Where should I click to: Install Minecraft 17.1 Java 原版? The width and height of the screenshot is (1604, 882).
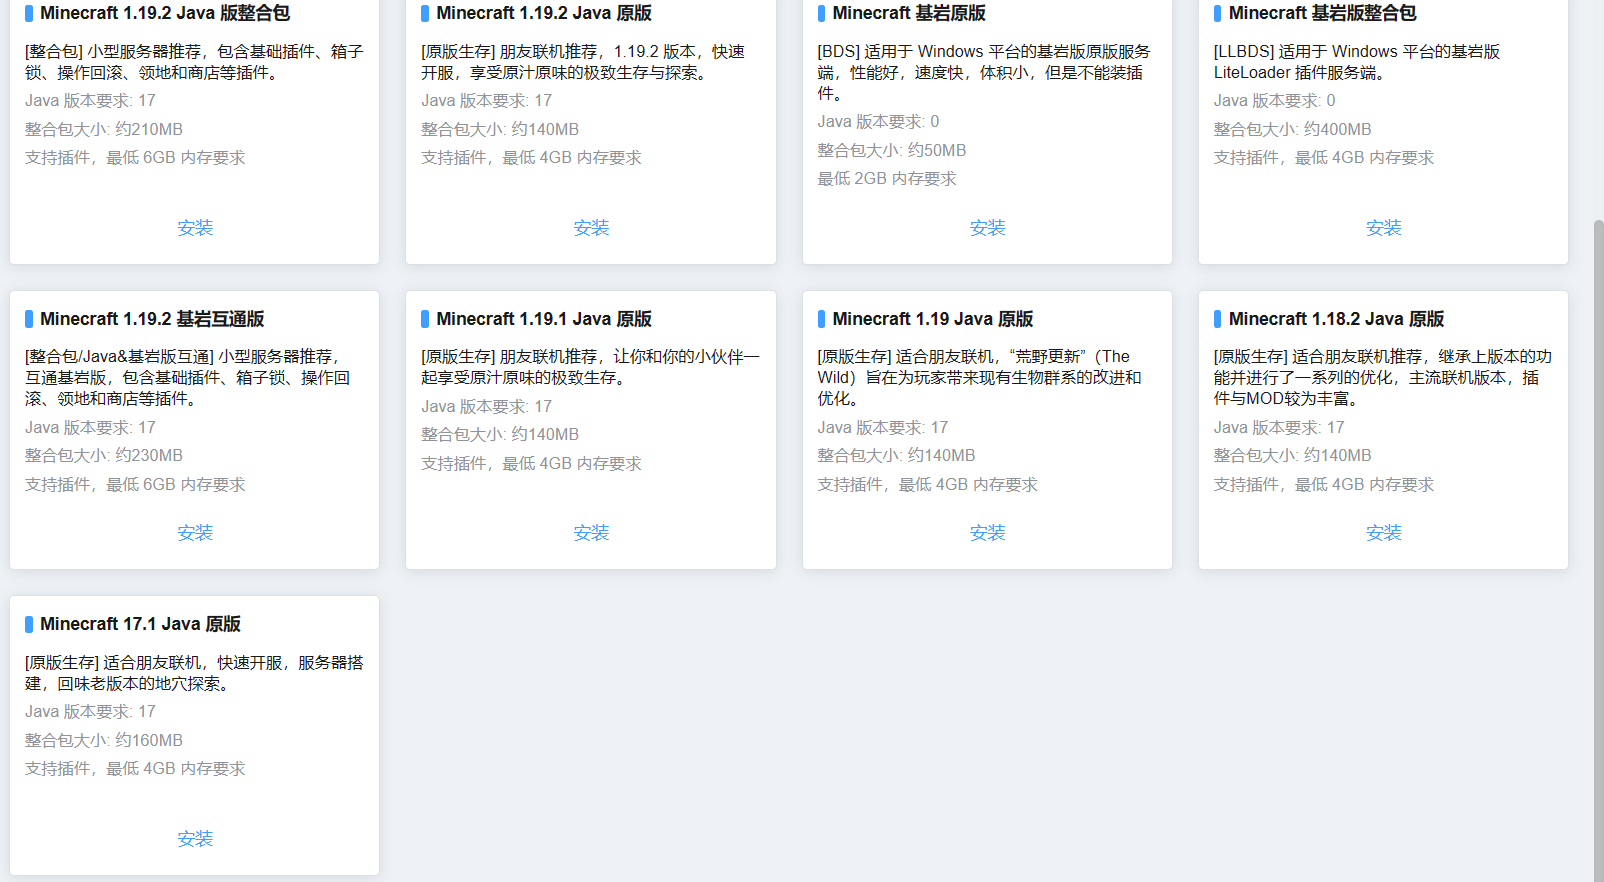point(195,839)
